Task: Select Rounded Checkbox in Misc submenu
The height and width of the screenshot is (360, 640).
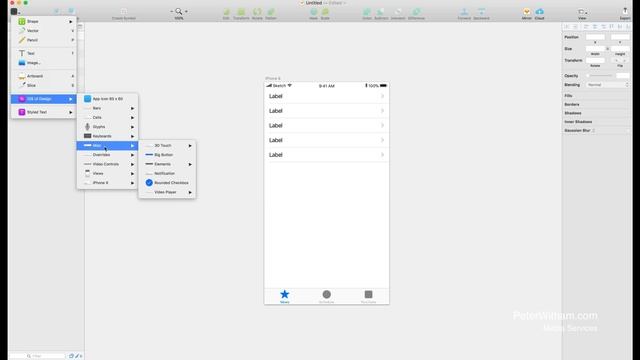Action: pos(167,183)
